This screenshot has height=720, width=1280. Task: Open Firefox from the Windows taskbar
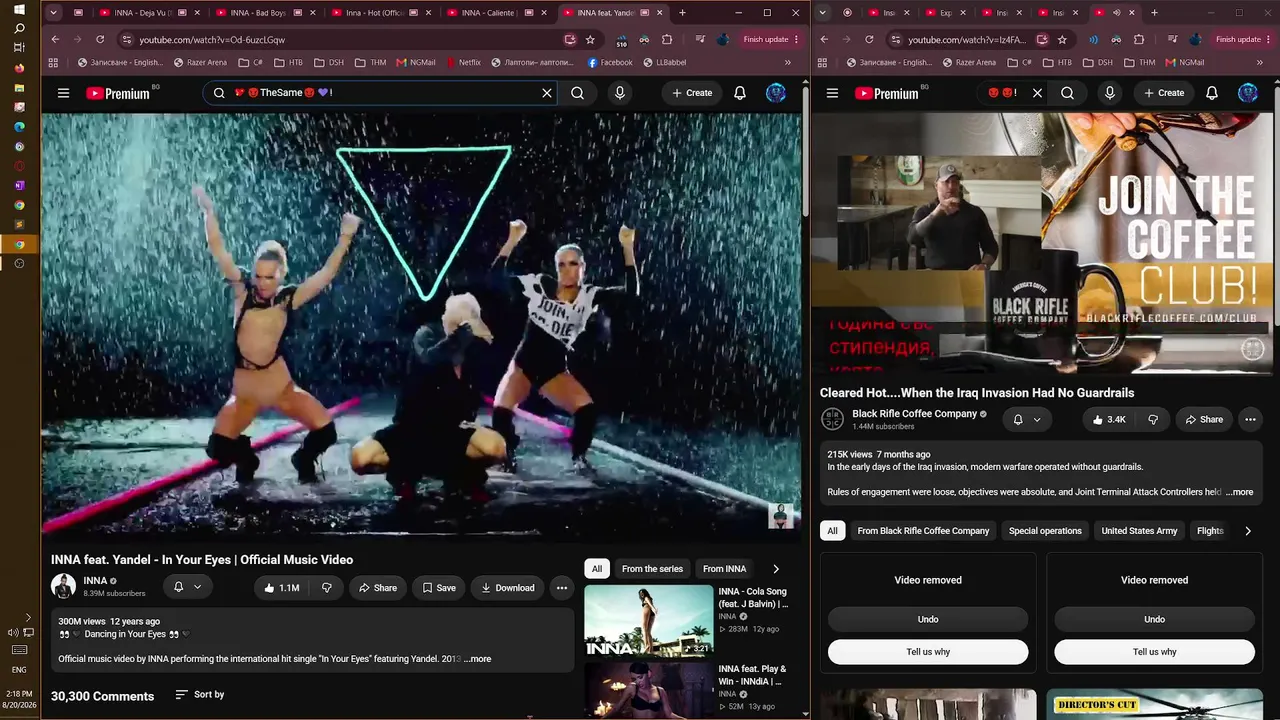[x=19, y=68]
